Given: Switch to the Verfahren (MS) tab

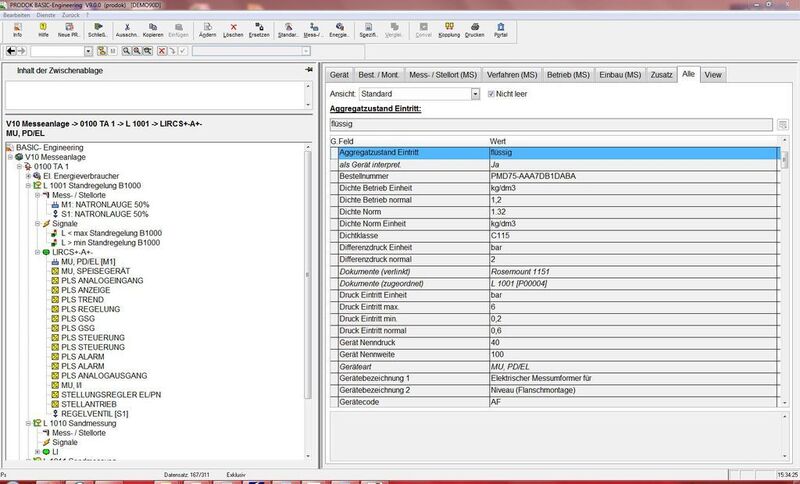Looking at the screenshot, I should click(511, 74).
